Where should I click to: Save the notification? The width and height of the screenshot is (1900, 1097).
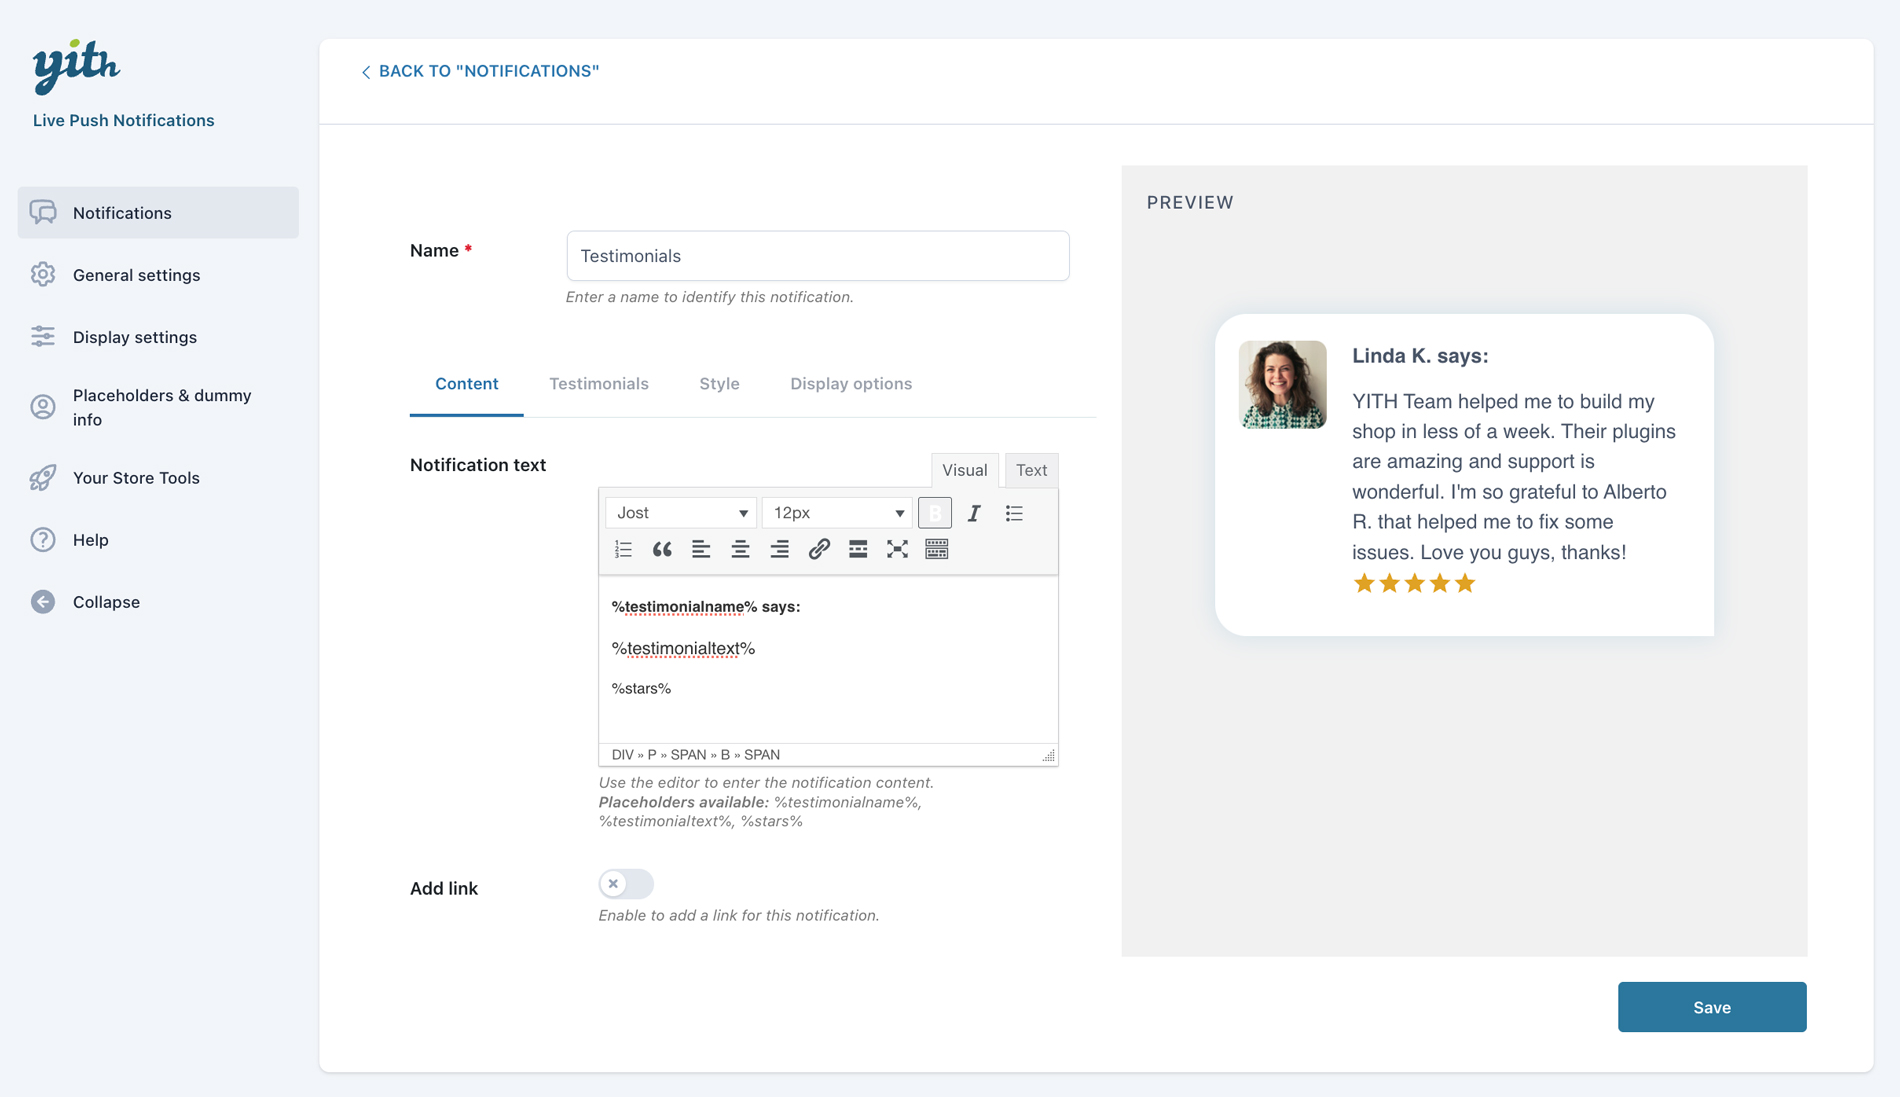pos(1712,1007)
